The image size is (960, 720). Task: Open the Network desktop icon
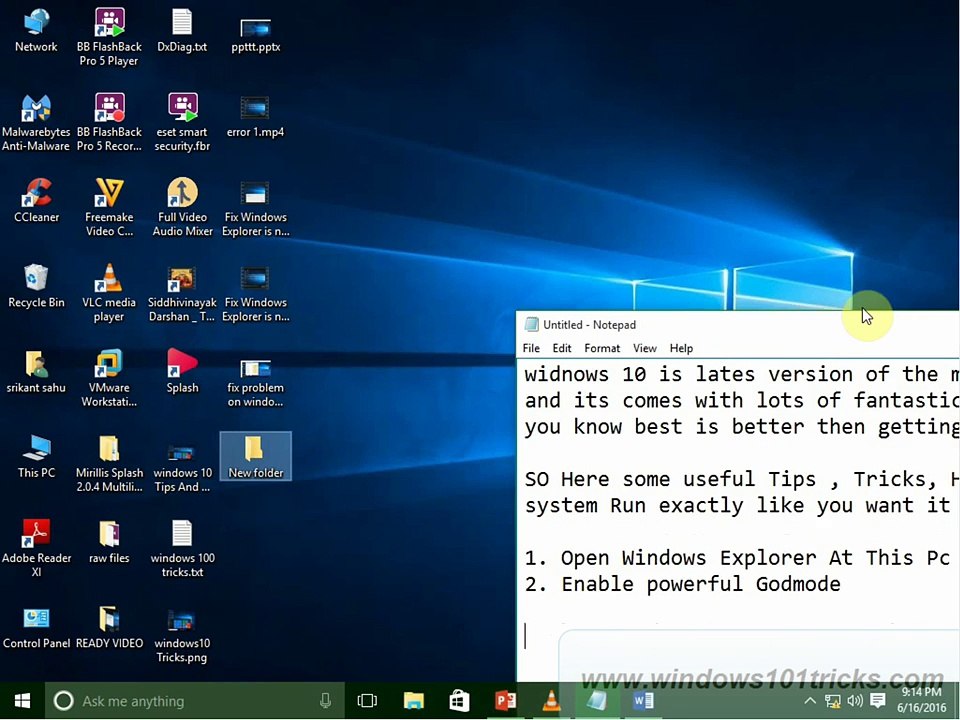[x=36, y=32]
